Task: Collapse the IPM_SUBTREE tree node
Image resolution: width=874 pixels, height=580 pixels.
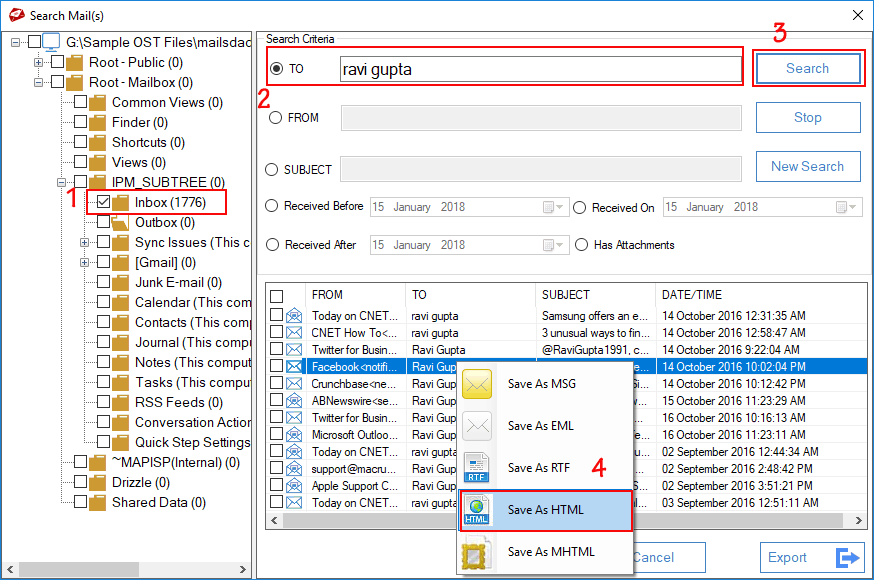Action: pyautogui.click(x=61, y=182)
